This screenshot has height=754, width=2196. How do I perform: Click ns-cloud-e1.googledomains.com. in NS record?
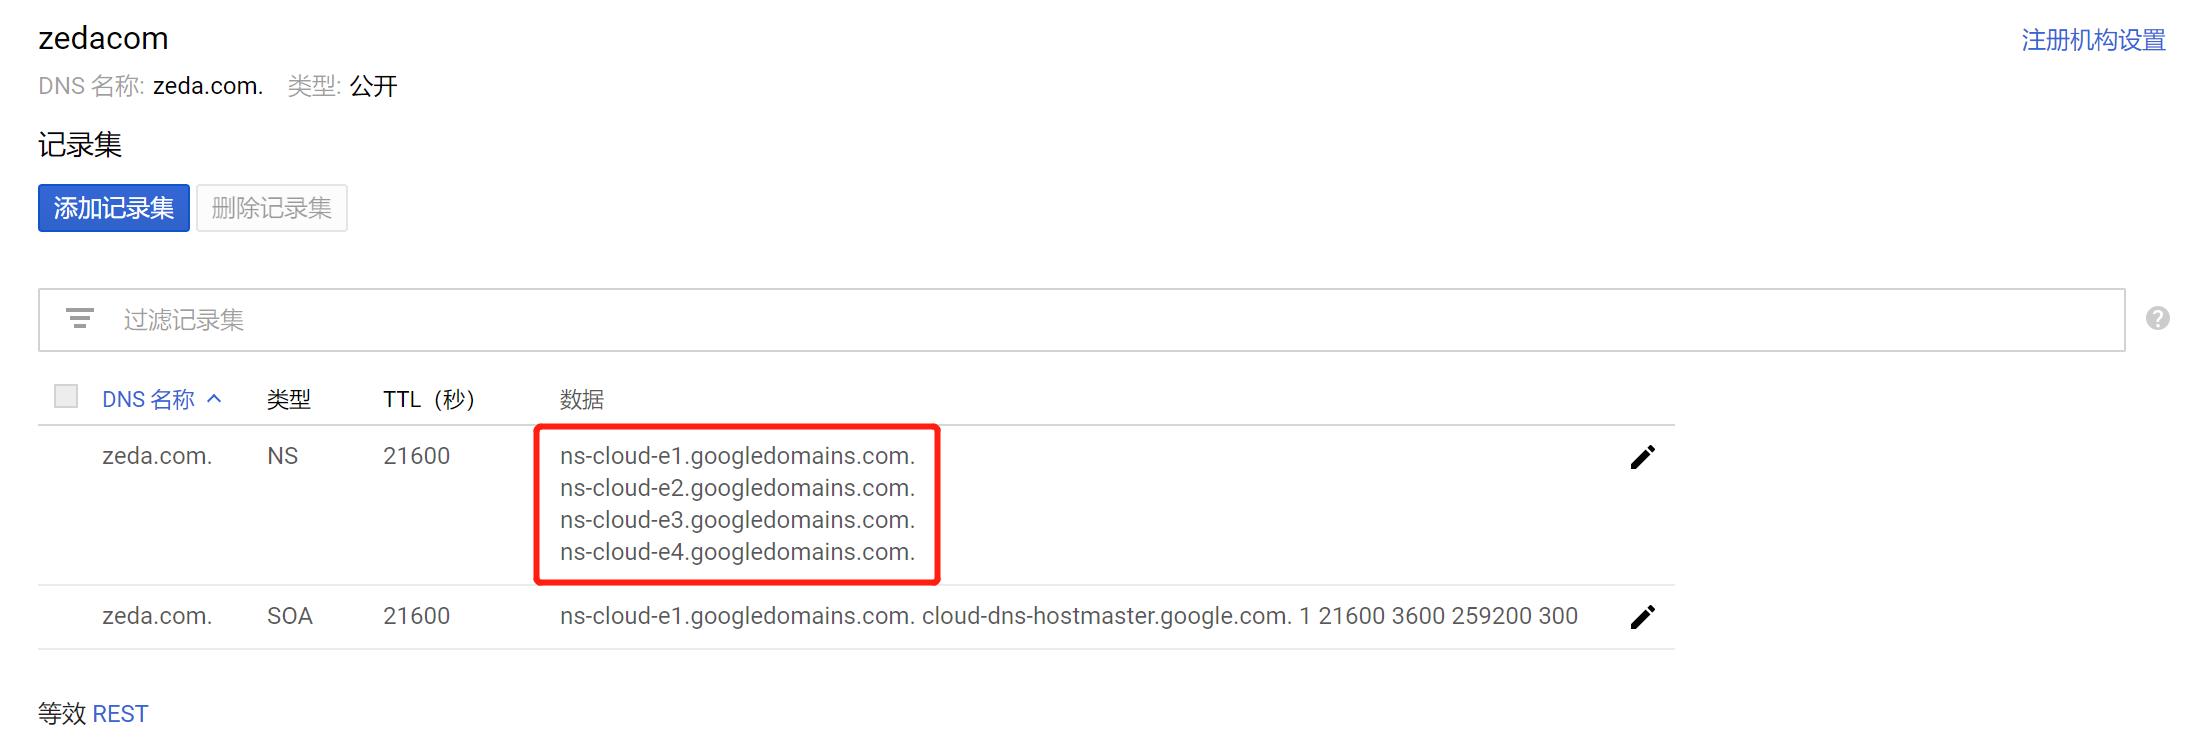click(738, 456)
